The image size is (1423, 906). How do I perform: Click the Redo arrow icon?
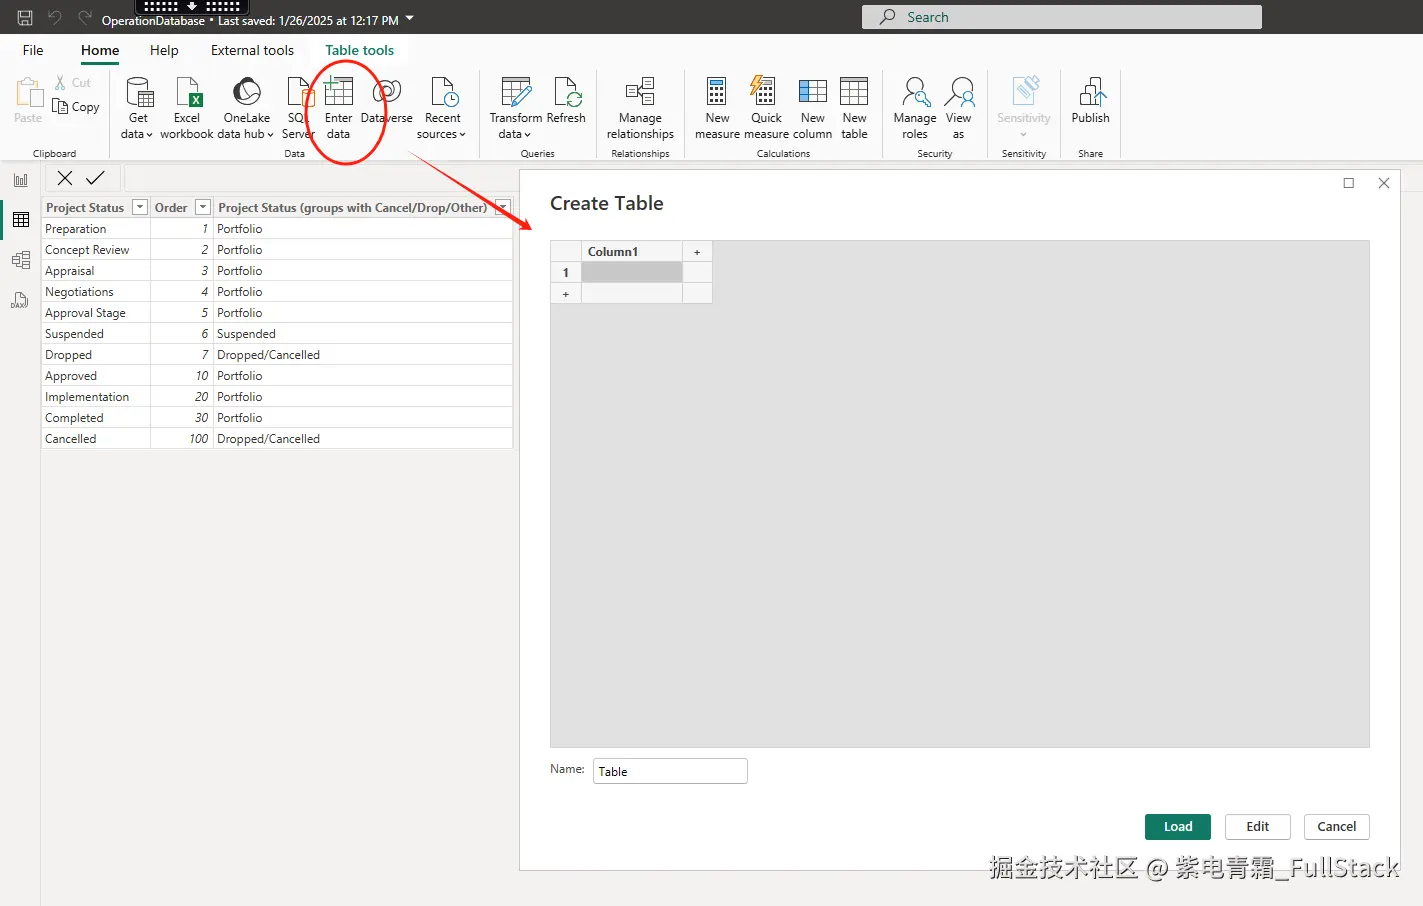(85, 18)
